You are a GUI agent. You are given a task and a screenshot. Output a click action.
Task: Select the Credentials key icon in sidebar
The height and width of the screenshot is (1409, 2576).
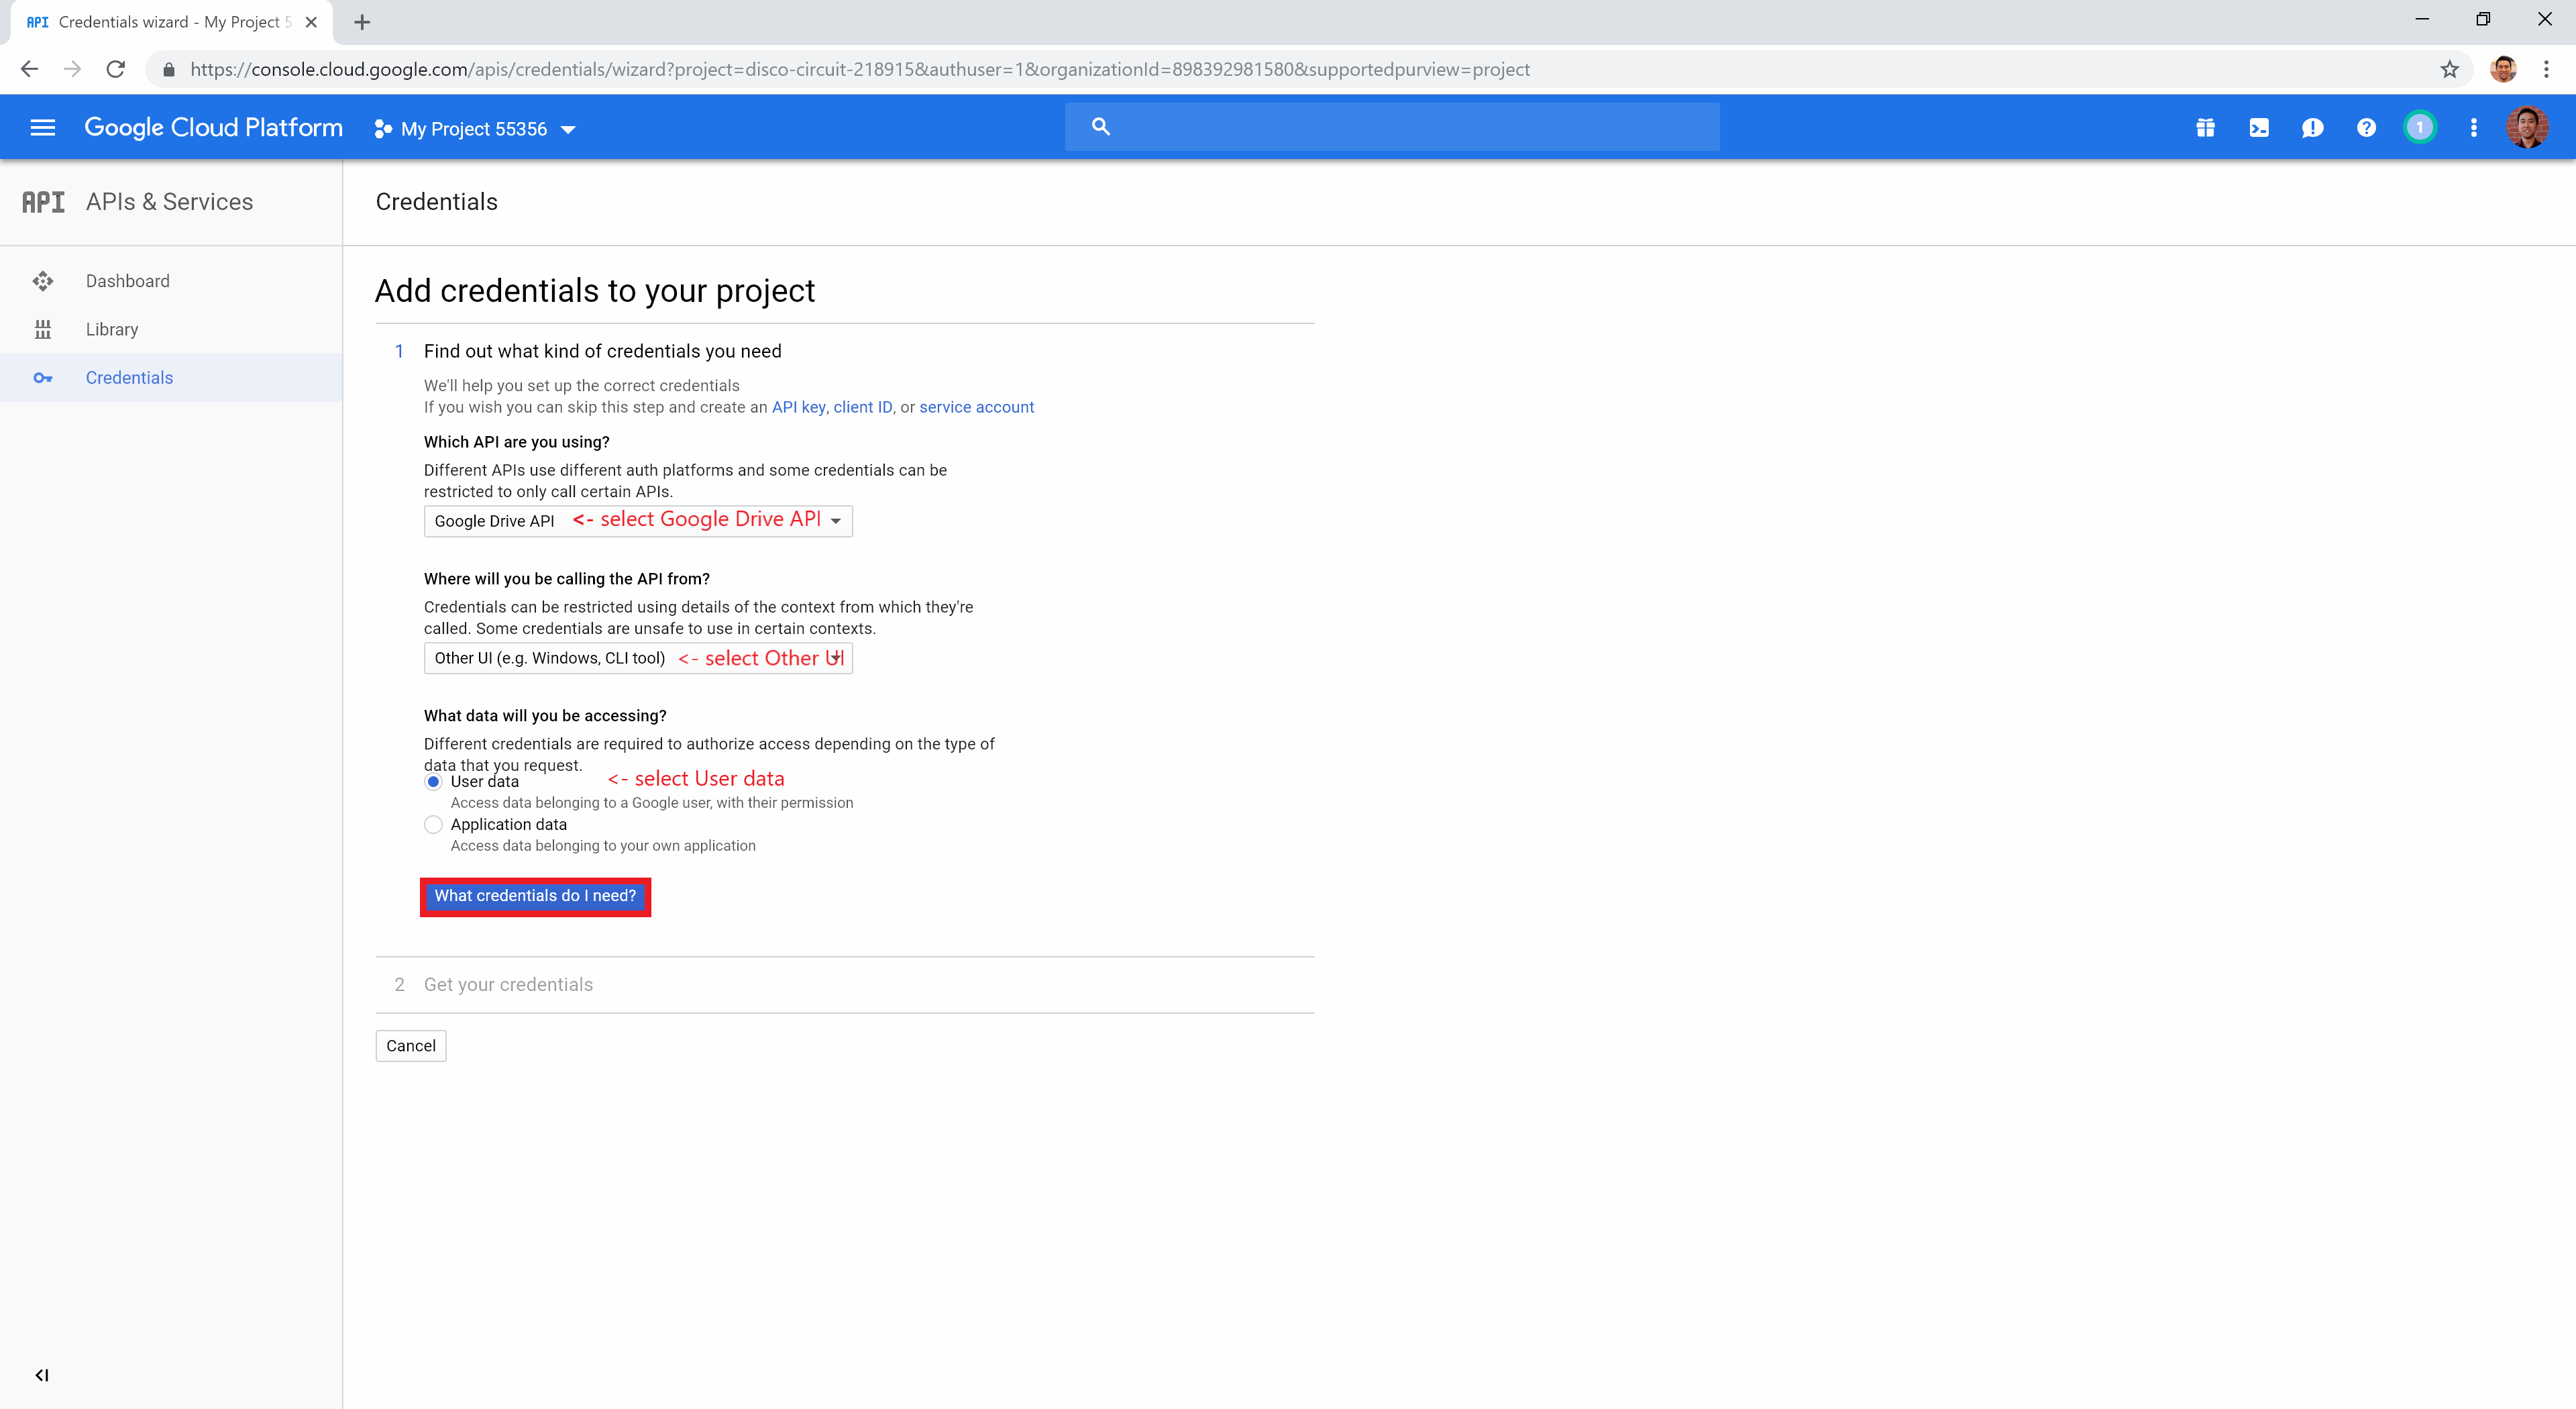click(x=44, y=377)
